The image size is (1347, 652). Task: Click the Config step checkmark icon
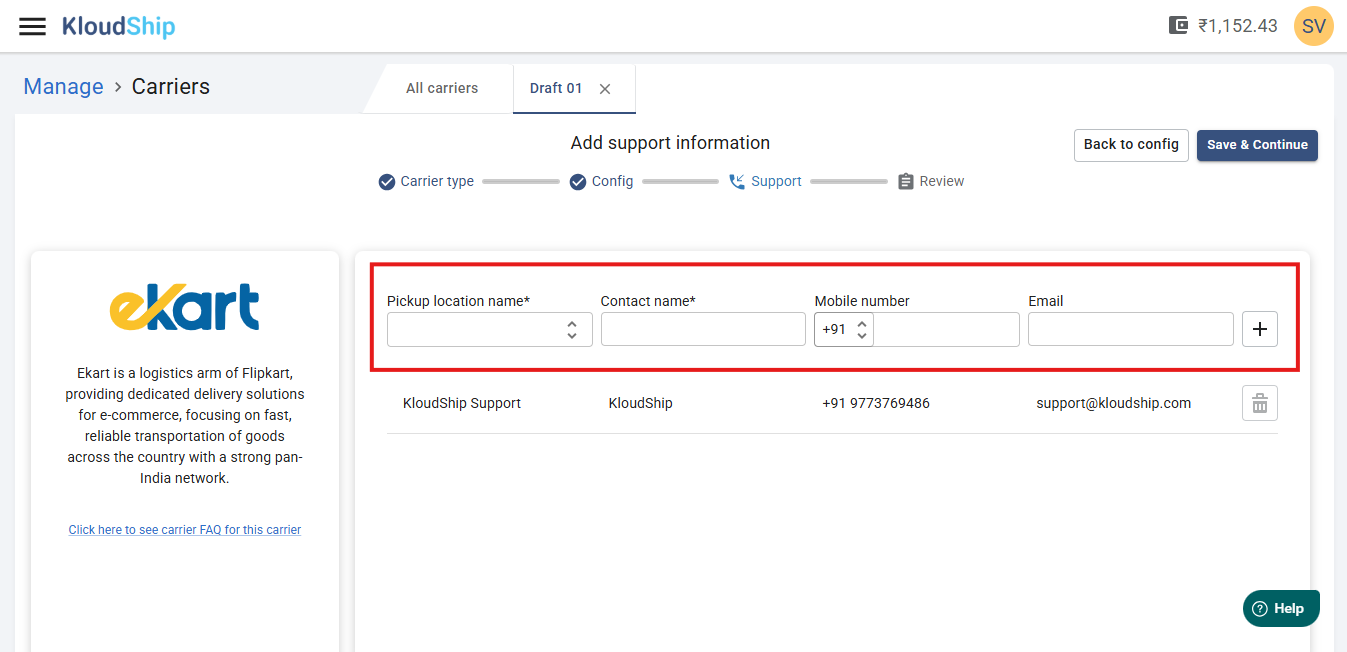(x=578, y=182)
